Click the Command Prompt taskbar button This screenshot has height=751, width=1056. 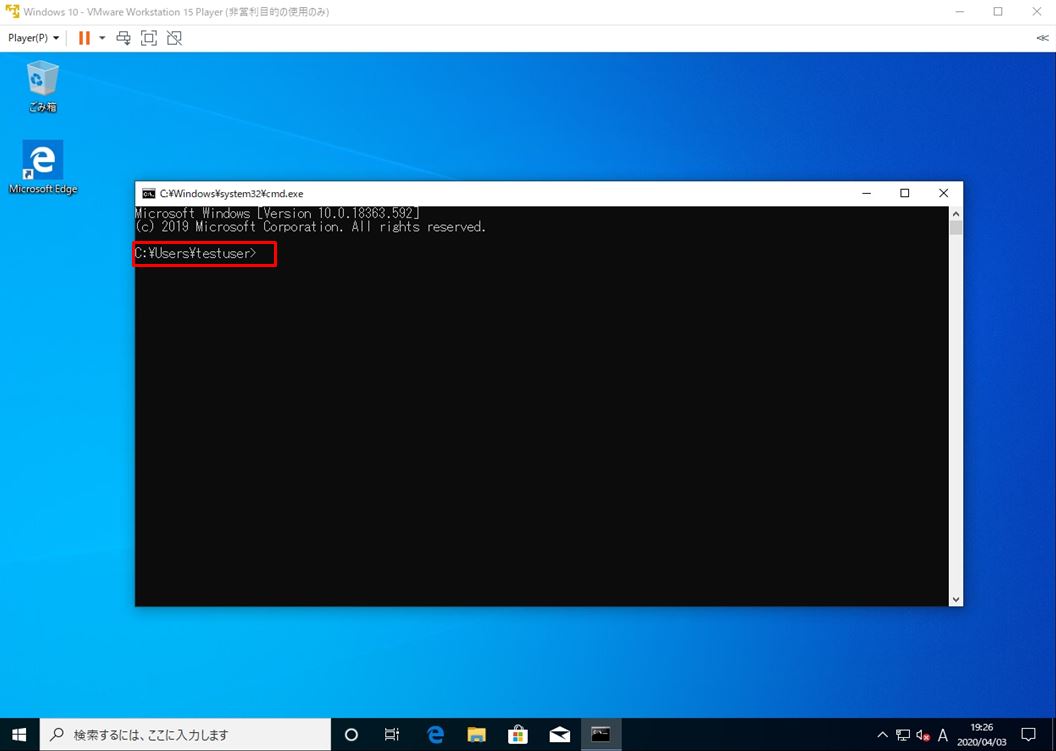coord(601,734)
